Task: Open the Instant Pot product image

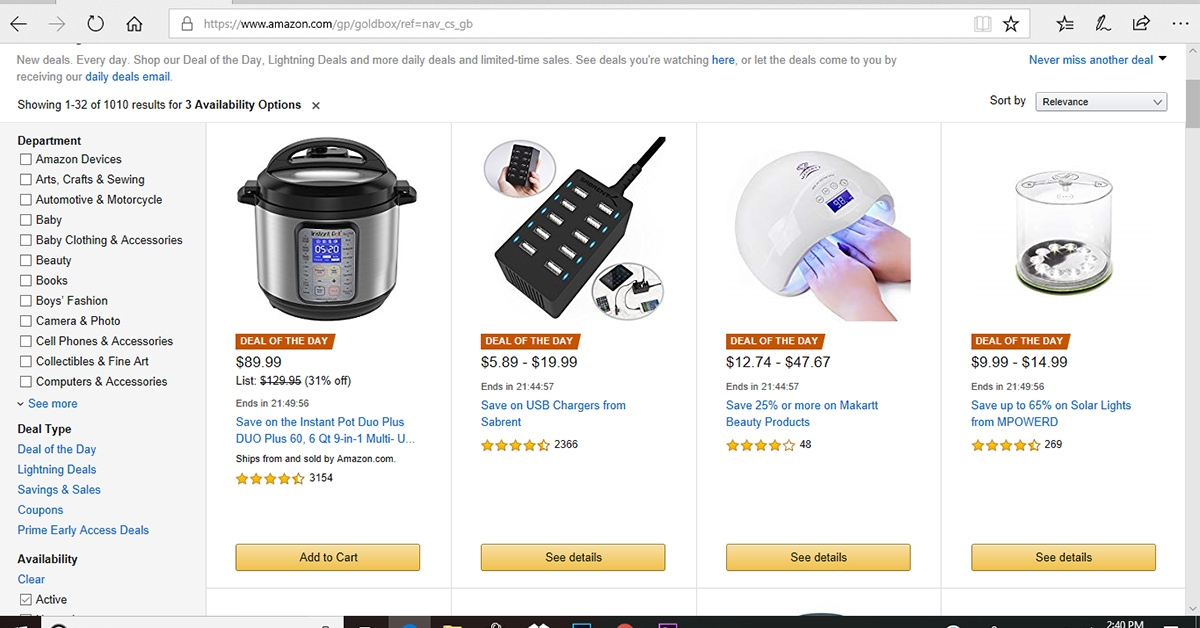Action: point(327,229)
